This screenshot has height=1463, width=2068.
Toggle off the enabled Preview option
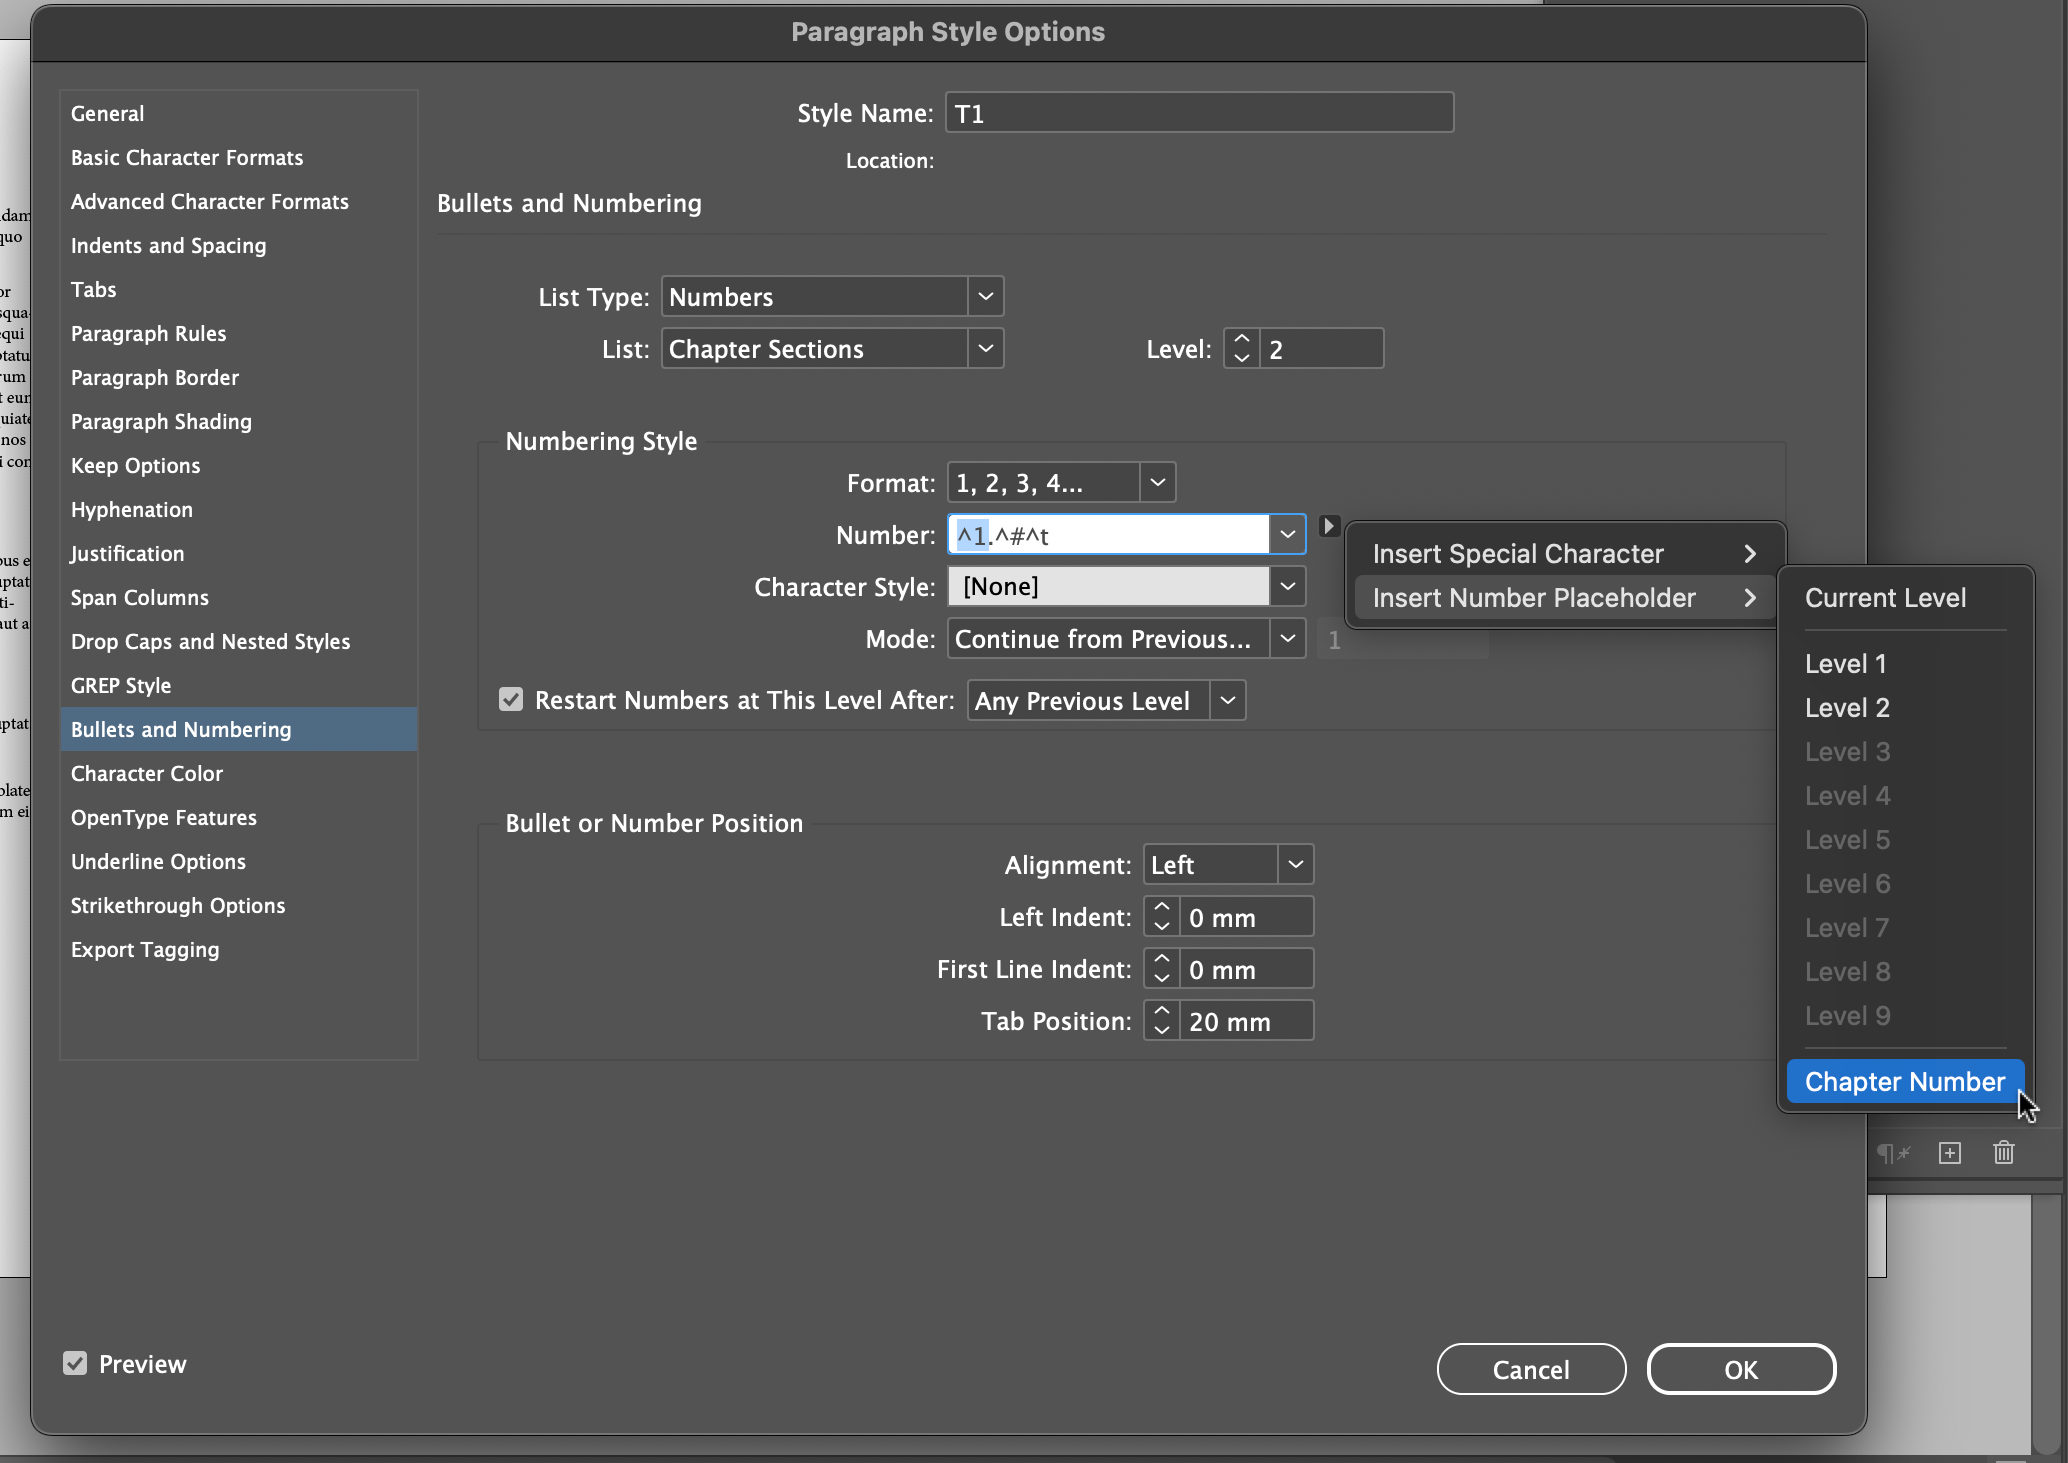[75, 1363]
